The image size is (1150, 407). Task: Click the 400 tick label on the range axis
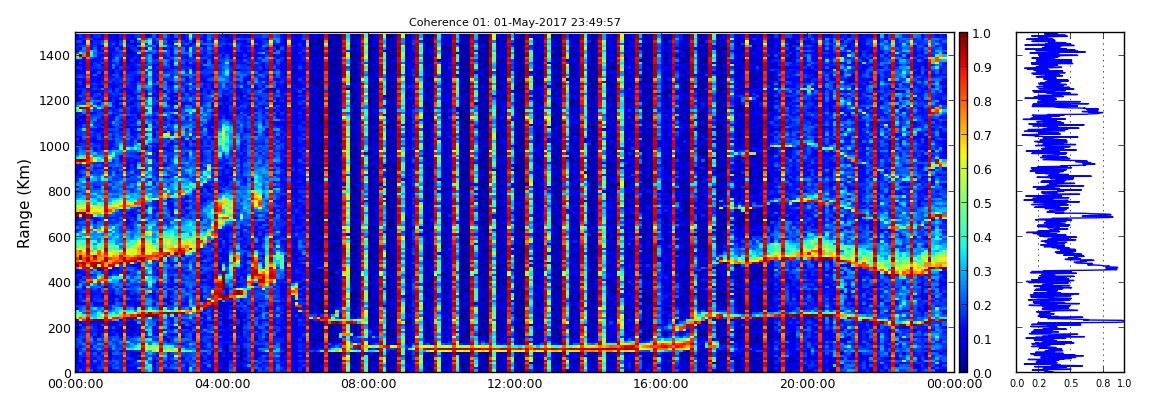tap(59, 282)
